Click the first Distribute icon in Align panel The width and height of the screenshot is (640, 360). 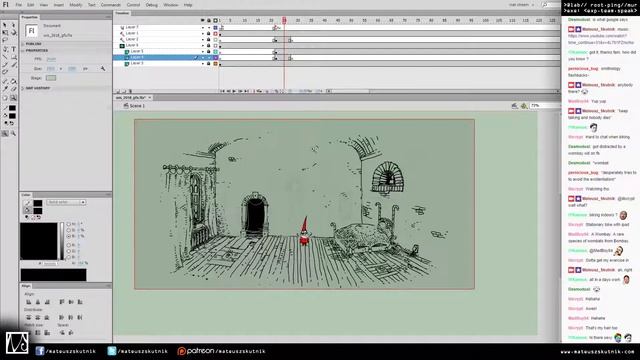29,317
